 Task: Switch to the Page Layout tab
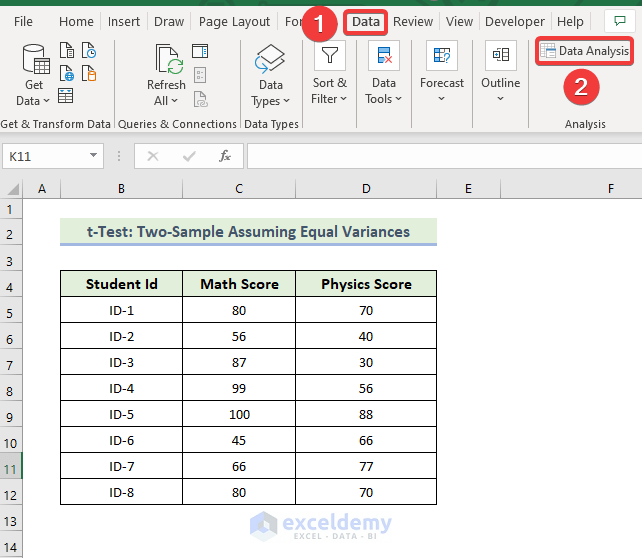pos(234,22)
